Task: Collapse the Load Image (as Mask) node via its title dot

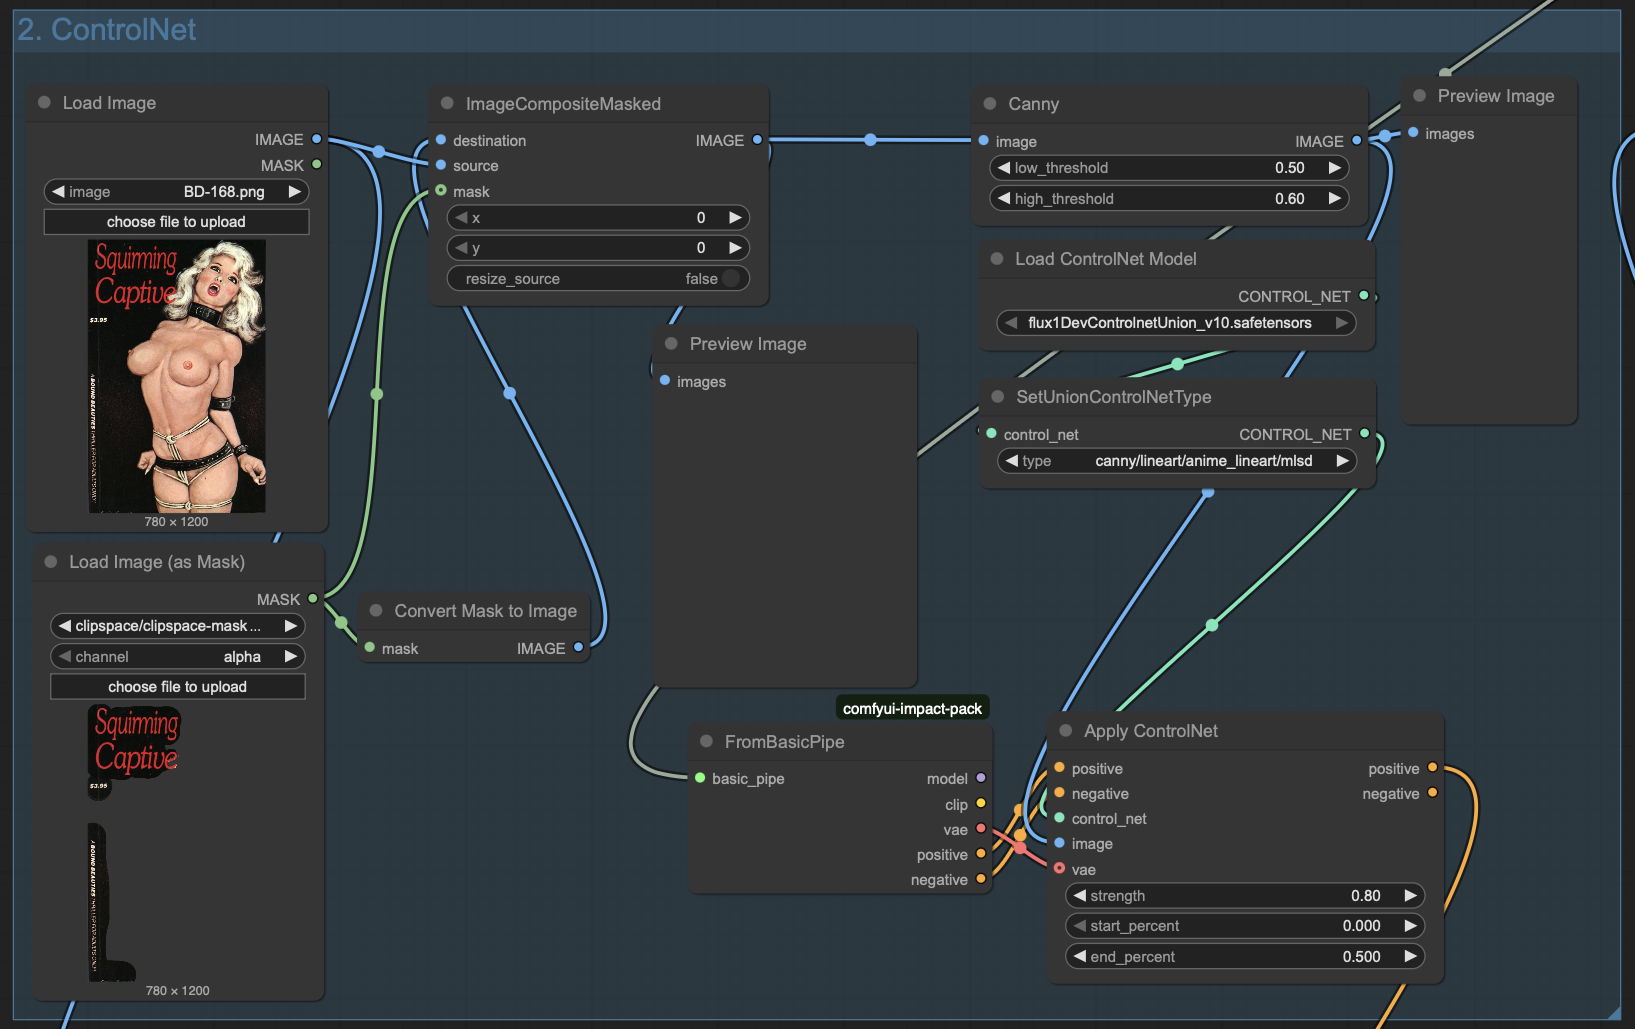Action: tap(51, 561)
